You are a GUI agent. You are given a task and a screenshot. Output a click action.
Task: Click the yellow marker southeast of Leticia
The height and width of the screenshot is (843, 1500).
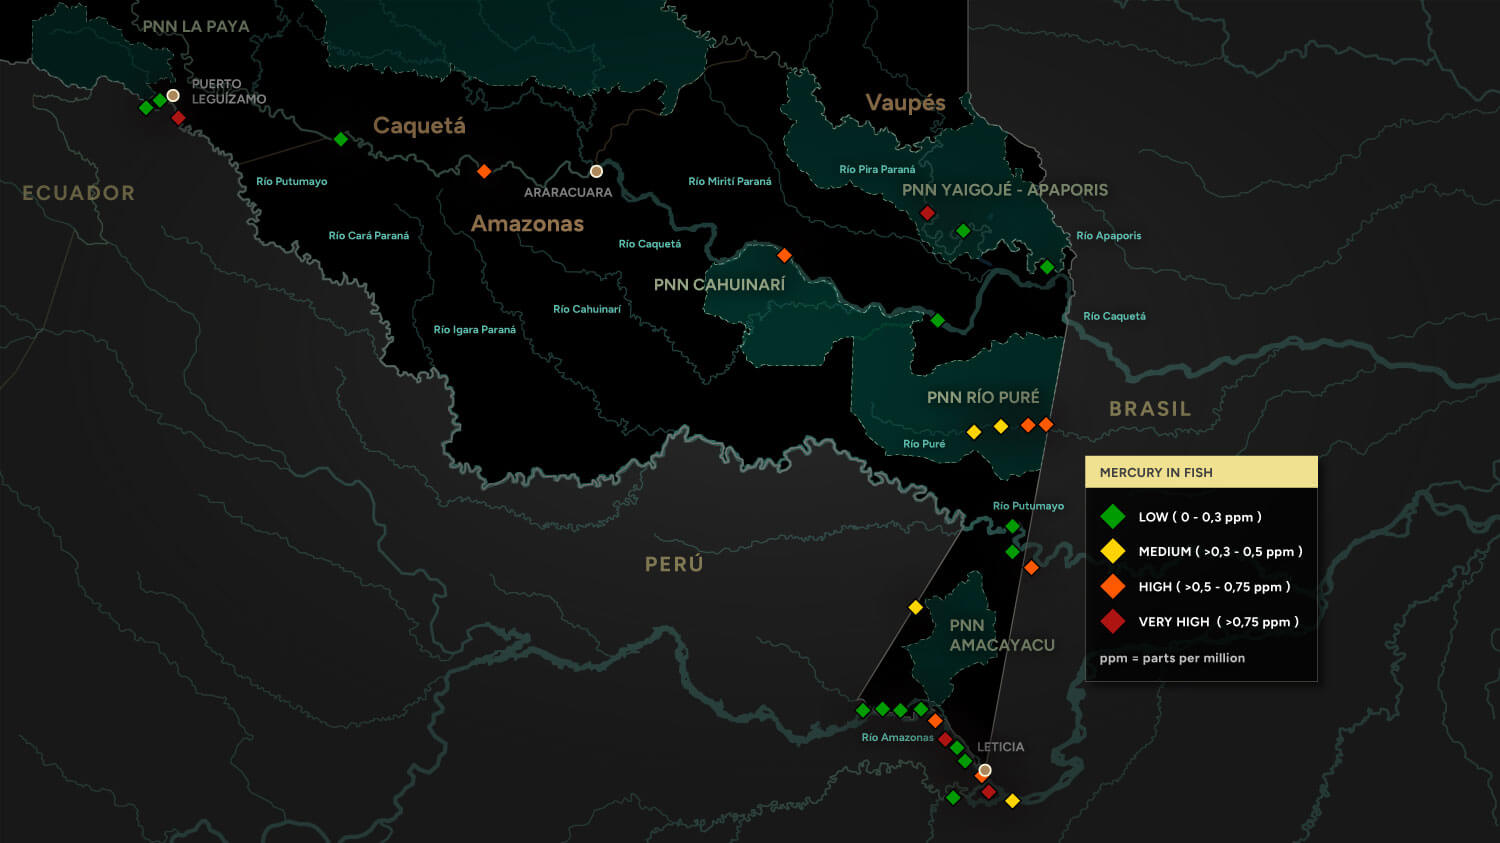1012,800
